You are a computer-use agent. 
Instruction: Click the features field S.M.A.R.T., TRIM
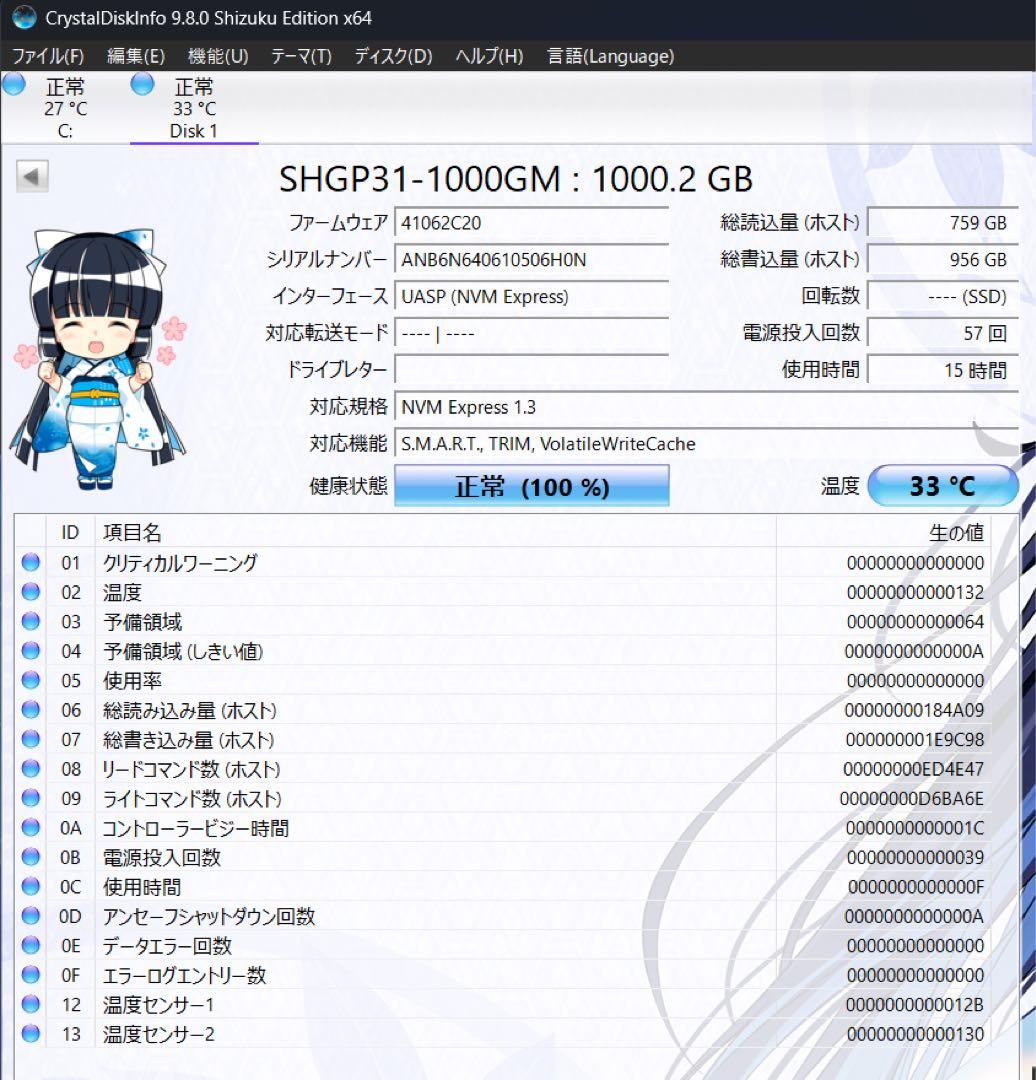[x=706, y=444]
